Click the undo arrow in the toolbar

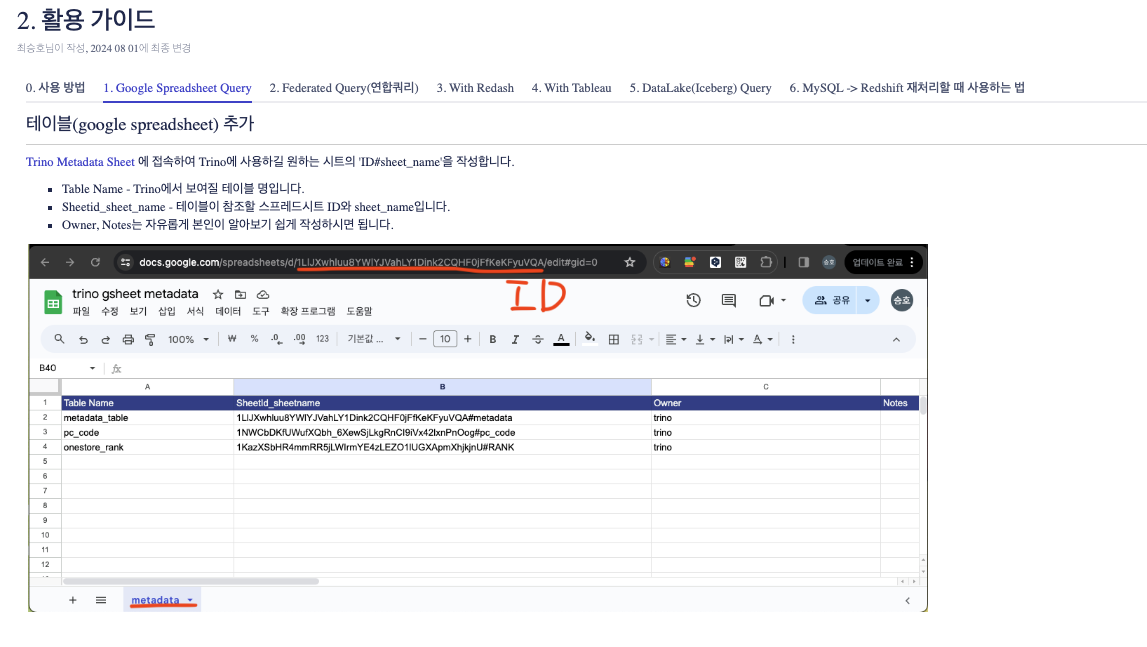83,340
